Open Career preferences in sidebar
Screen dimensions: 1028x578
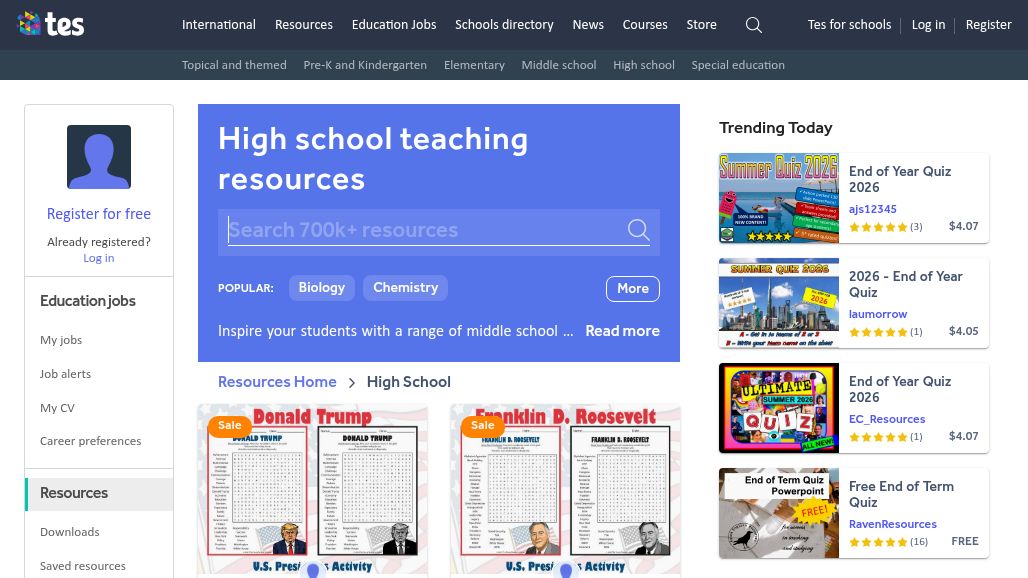(x=90, y=441)
